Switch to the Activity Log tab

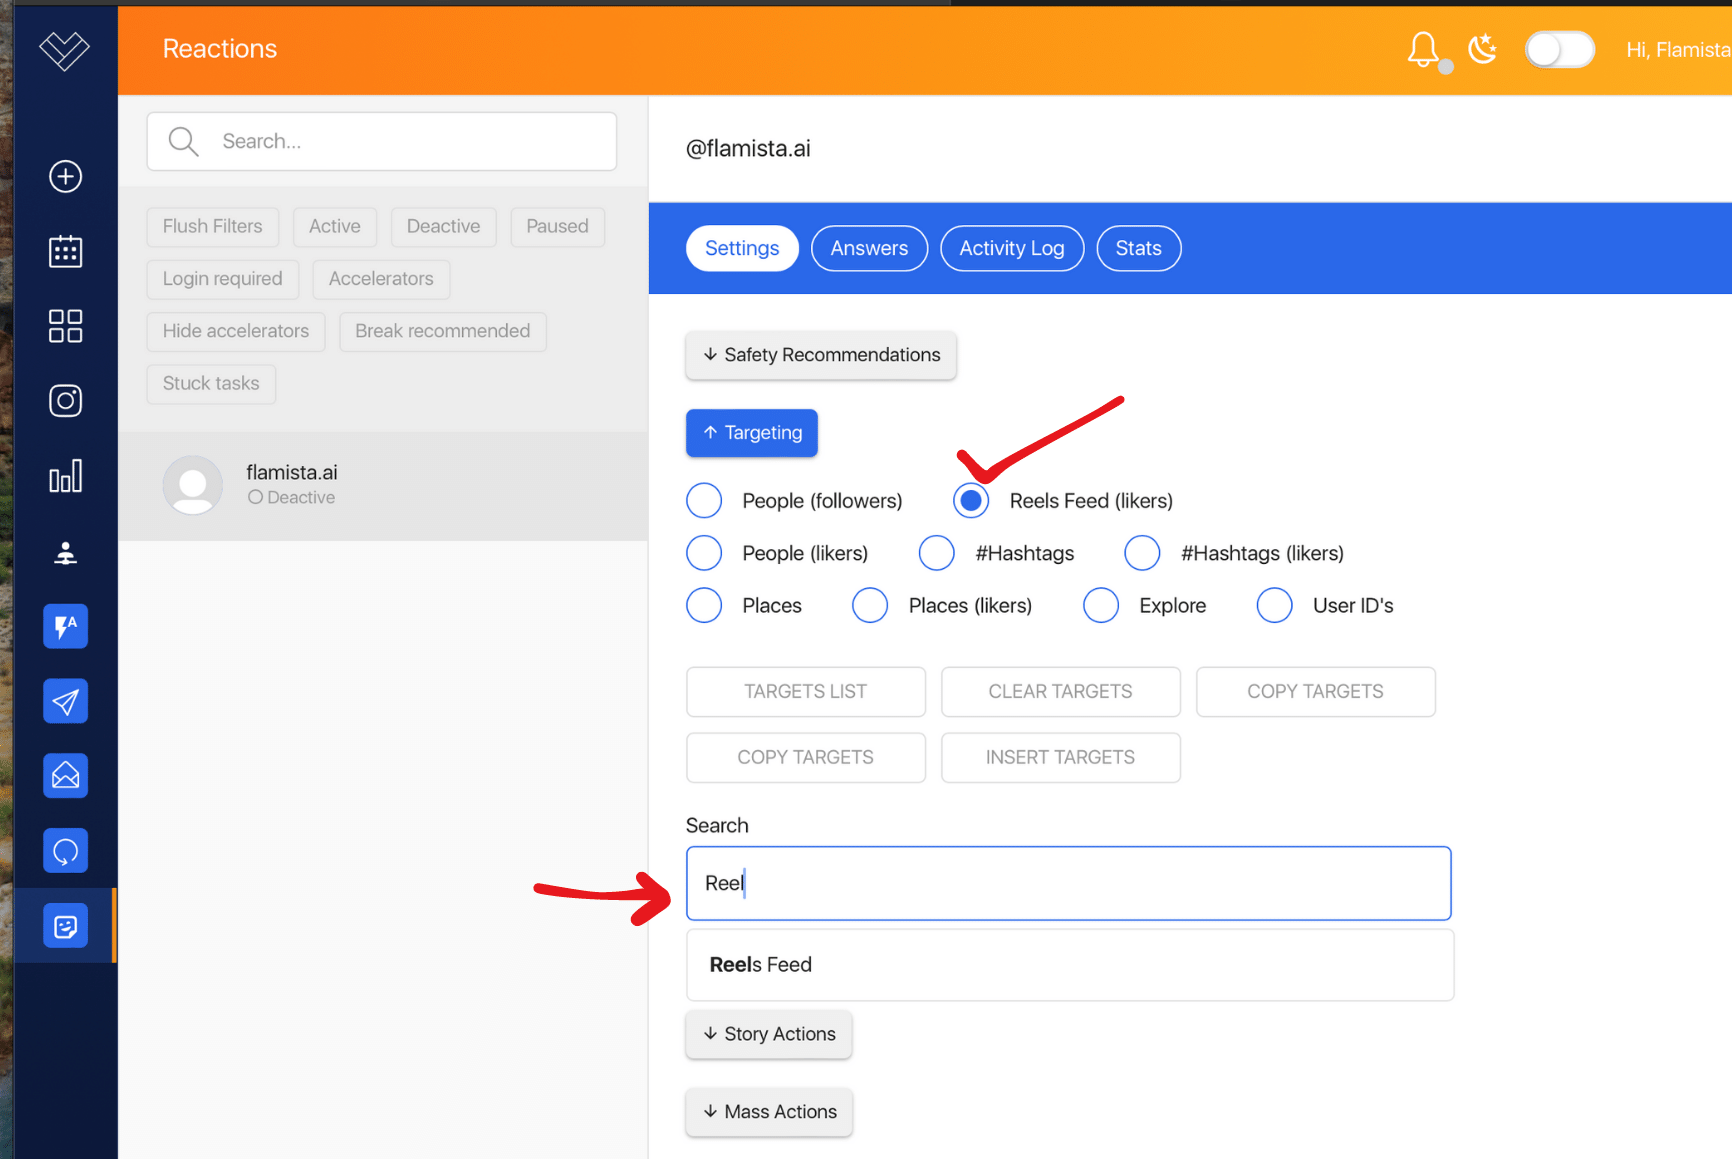1012,248
